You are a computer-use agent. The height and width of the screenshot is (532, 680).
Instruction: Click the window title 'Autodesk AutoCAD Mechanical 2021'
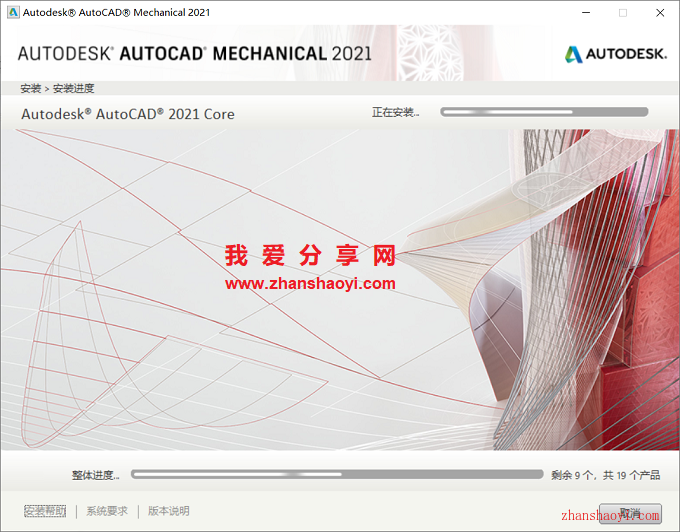(x=116, y=13)
